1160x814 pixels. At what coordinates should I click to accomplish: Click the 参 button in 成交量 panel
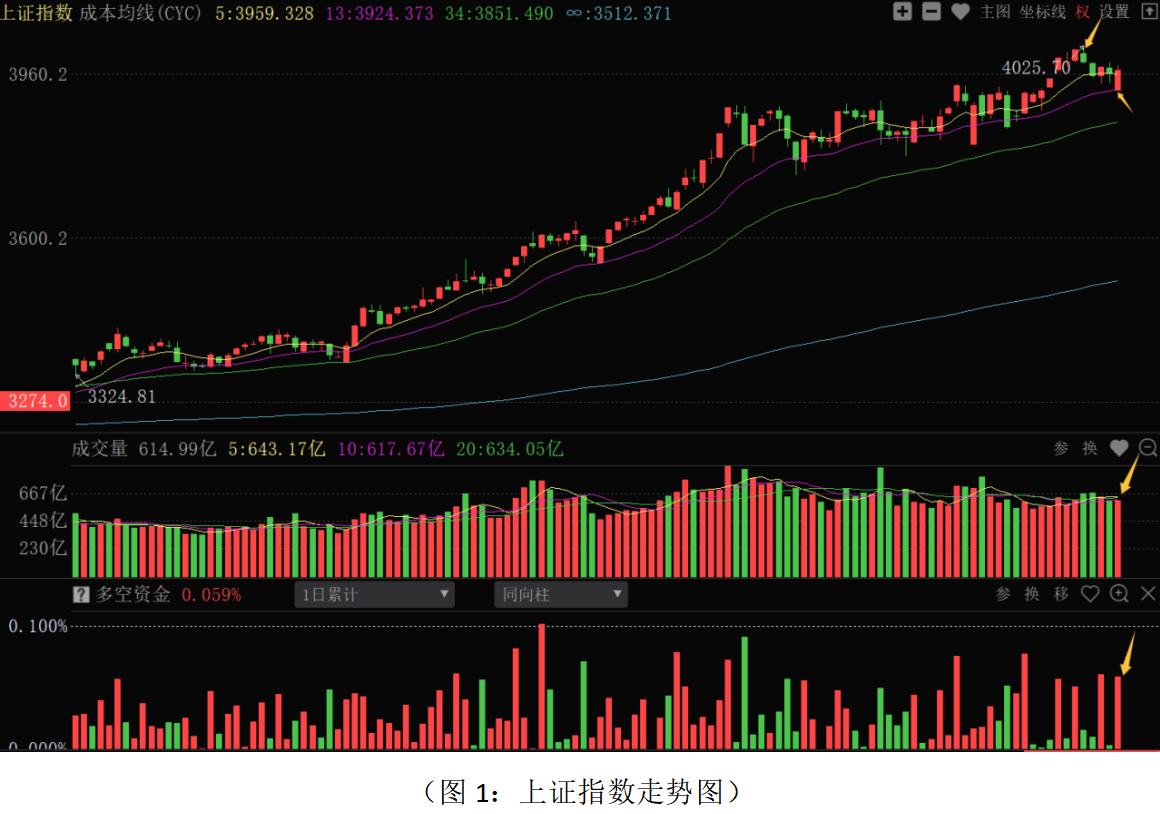1061,448
